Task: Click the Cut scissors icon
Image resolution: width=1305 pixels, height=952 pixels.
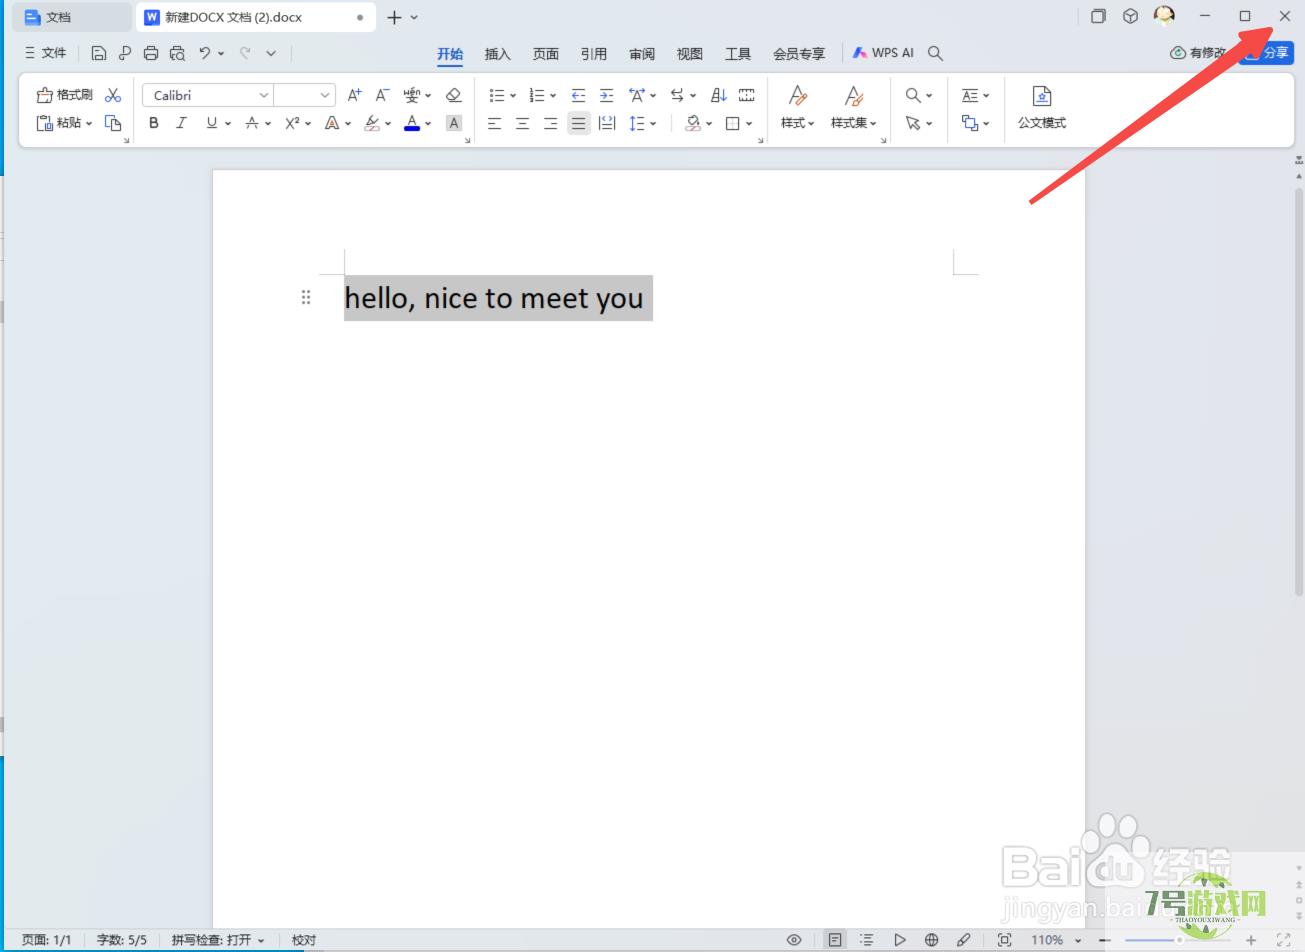Action: (113, 95)
